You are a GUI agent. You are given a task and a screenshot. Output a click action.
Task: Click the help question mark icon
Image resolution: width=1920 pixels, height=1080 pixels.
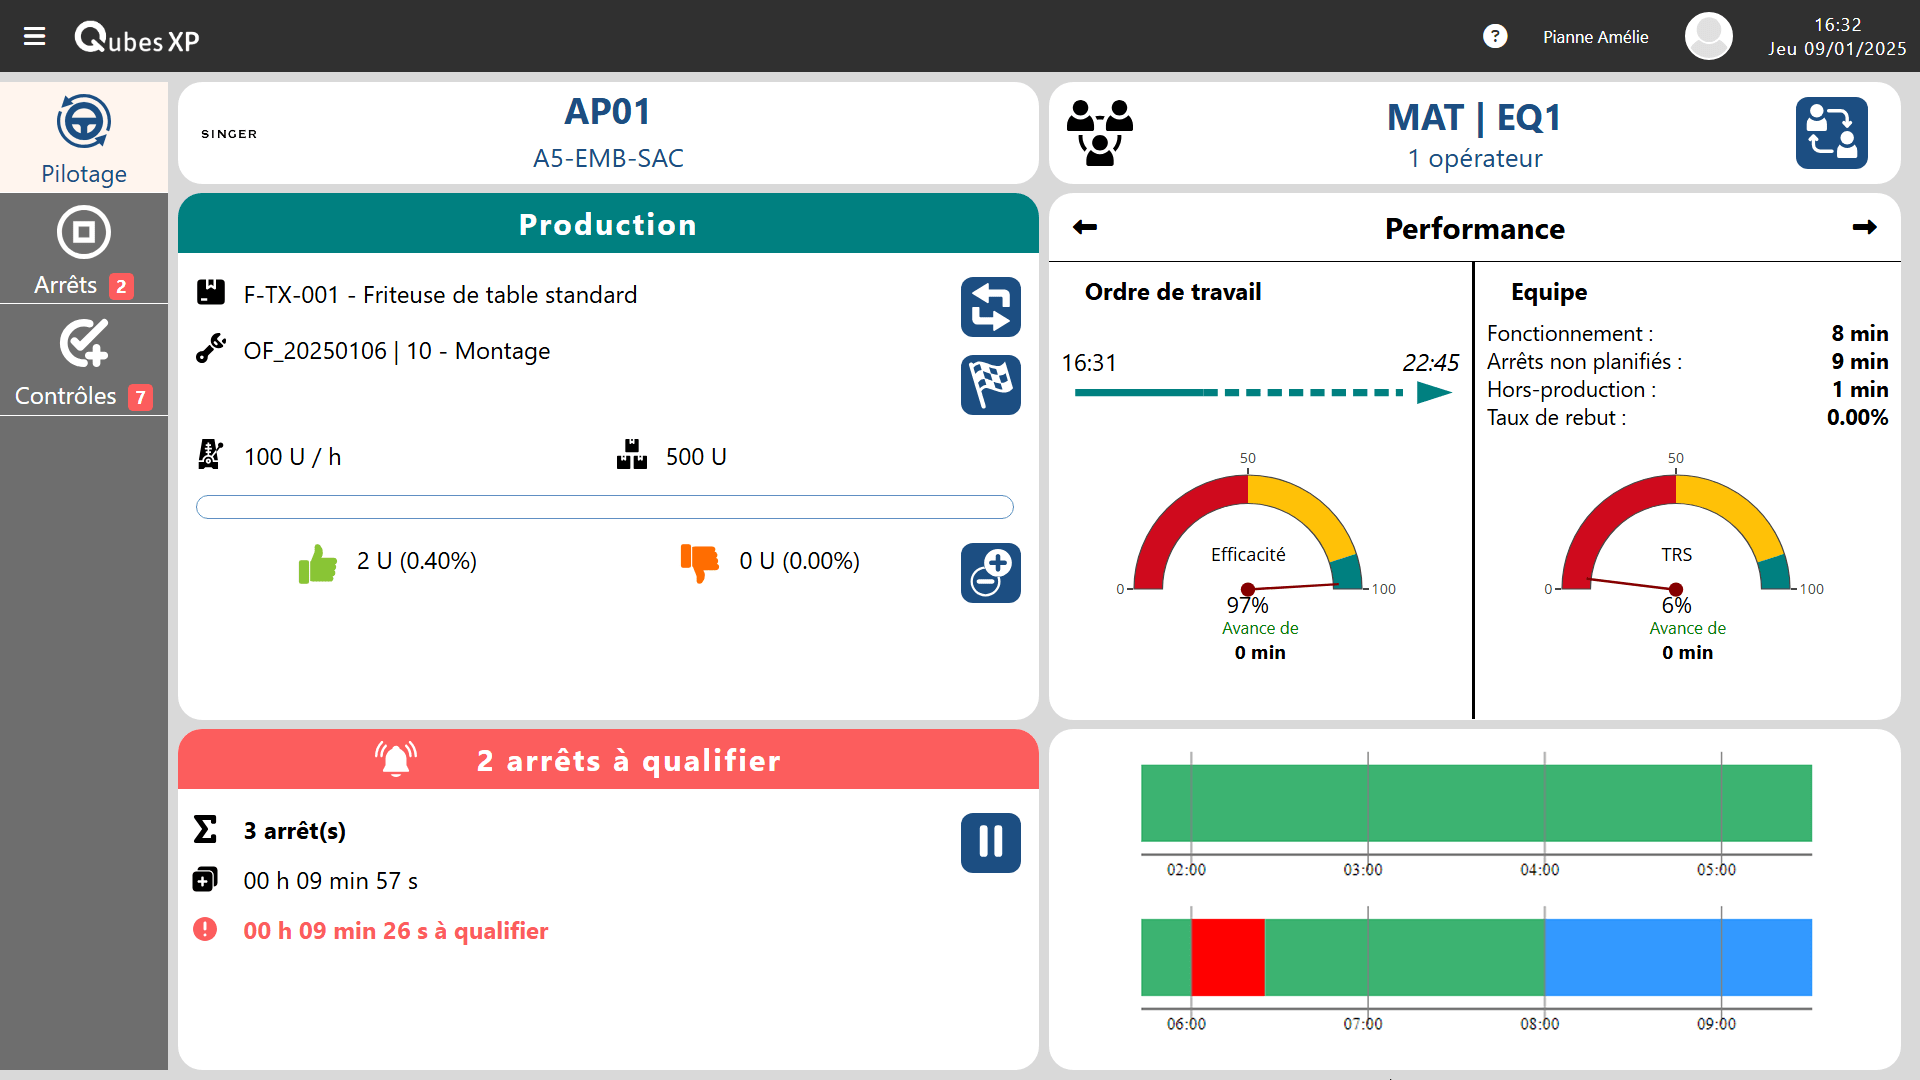[1494, 37]
